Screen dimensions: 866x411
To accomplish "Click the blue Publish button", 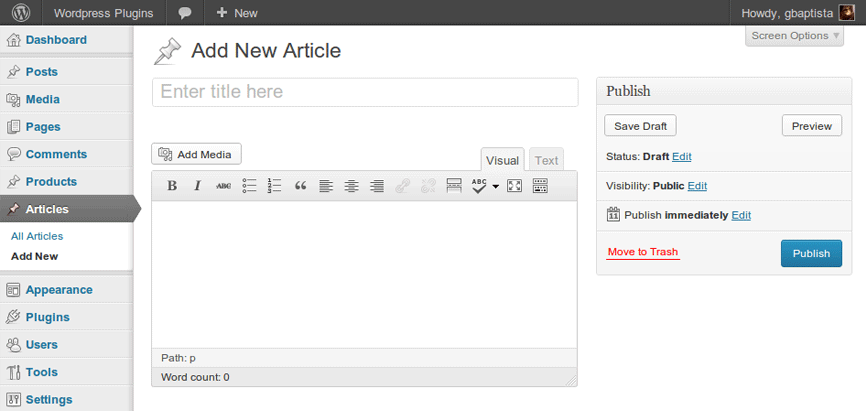I will (x=811, y=253).
